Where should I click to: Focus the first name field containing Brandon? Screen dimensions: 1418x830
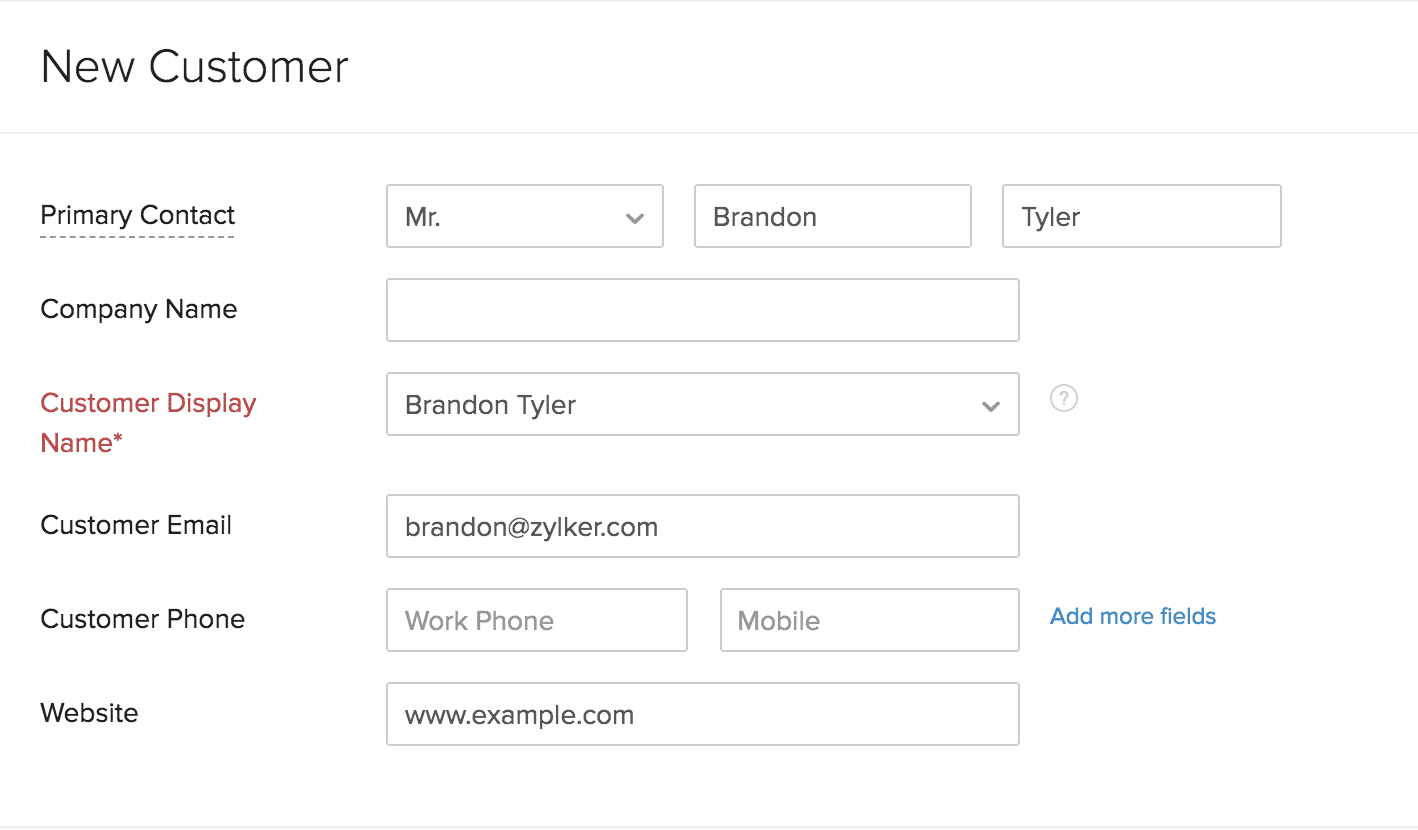pos(832,216)
